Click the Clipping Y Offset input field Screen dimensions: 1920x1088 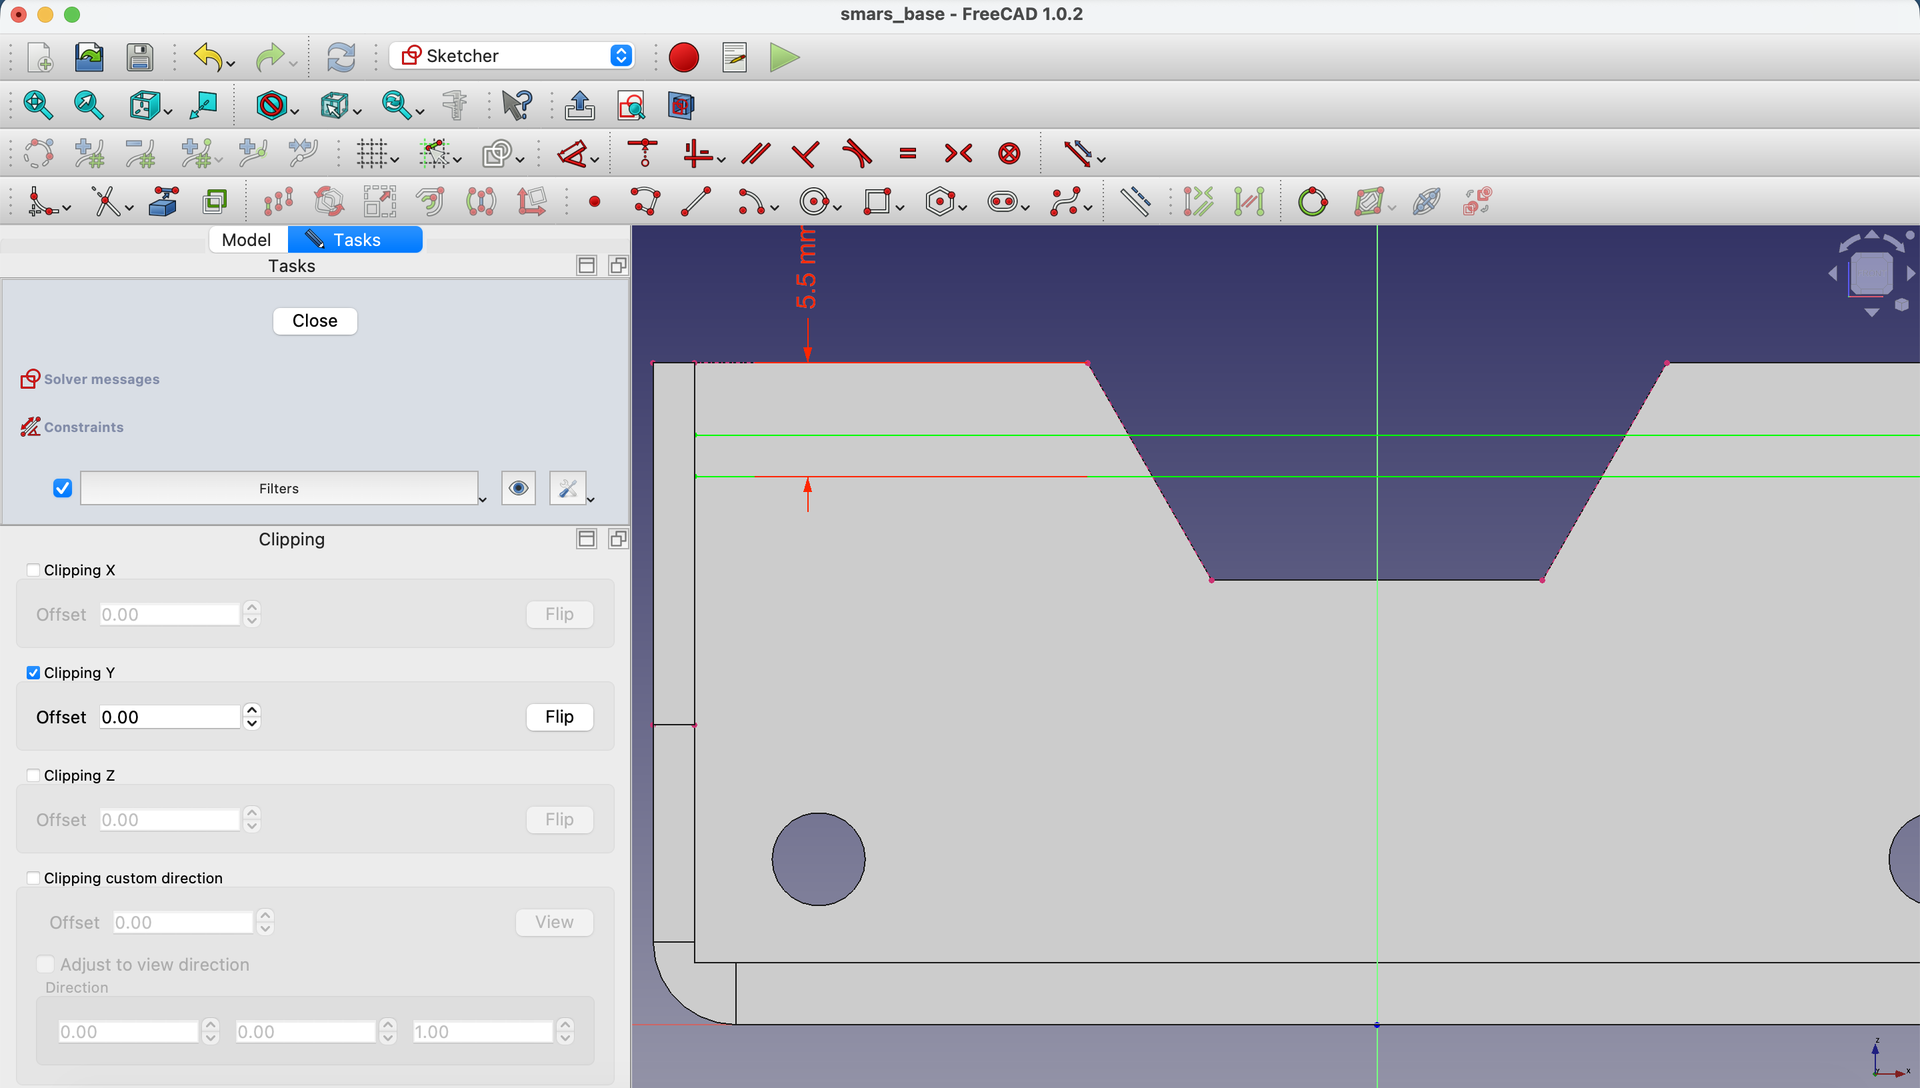pyautogui.click(x=169, y=717)
